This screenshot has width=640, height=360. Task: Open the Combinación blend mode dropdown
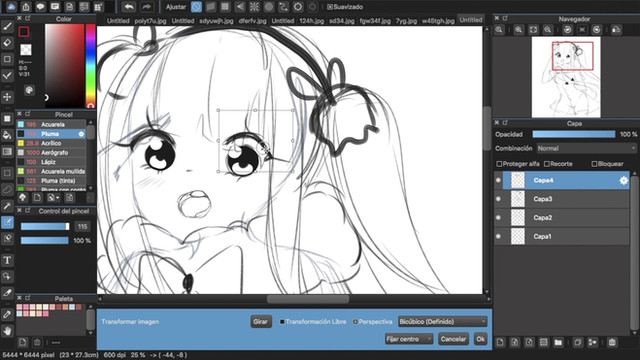point(587,148)
